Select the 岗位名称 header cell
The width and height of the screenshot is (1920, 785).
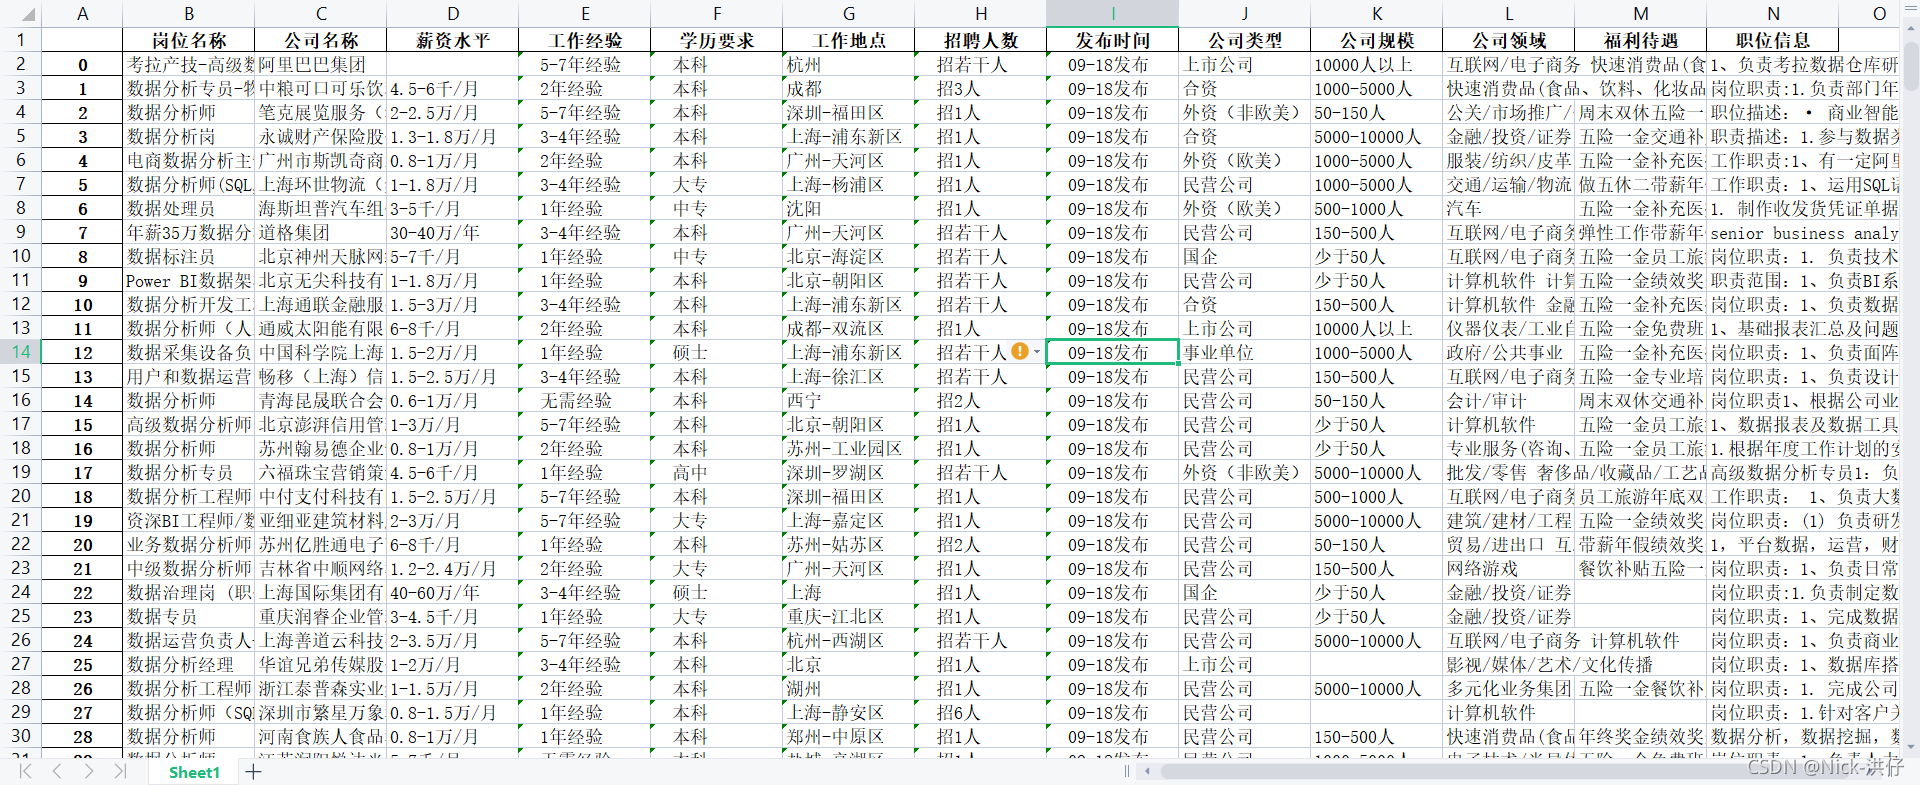pos(189,40)
